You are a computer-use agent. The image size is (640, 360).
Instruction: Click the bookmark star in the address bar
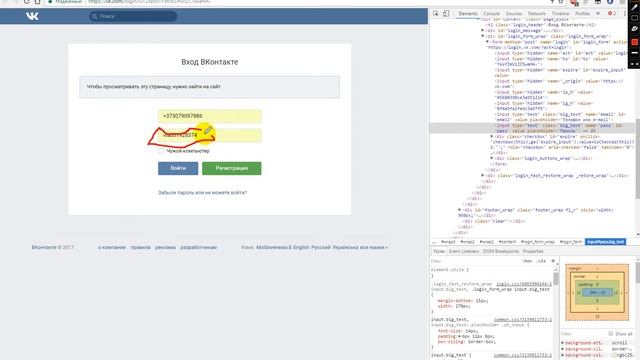561,2
